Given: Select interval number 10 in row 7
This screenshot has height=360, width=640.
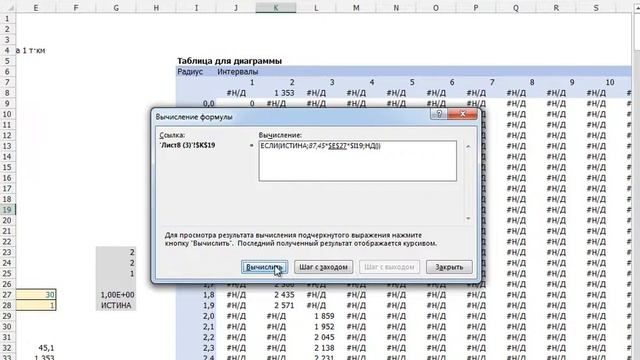Looking at the screenshot, I should [x=596, y=82].
